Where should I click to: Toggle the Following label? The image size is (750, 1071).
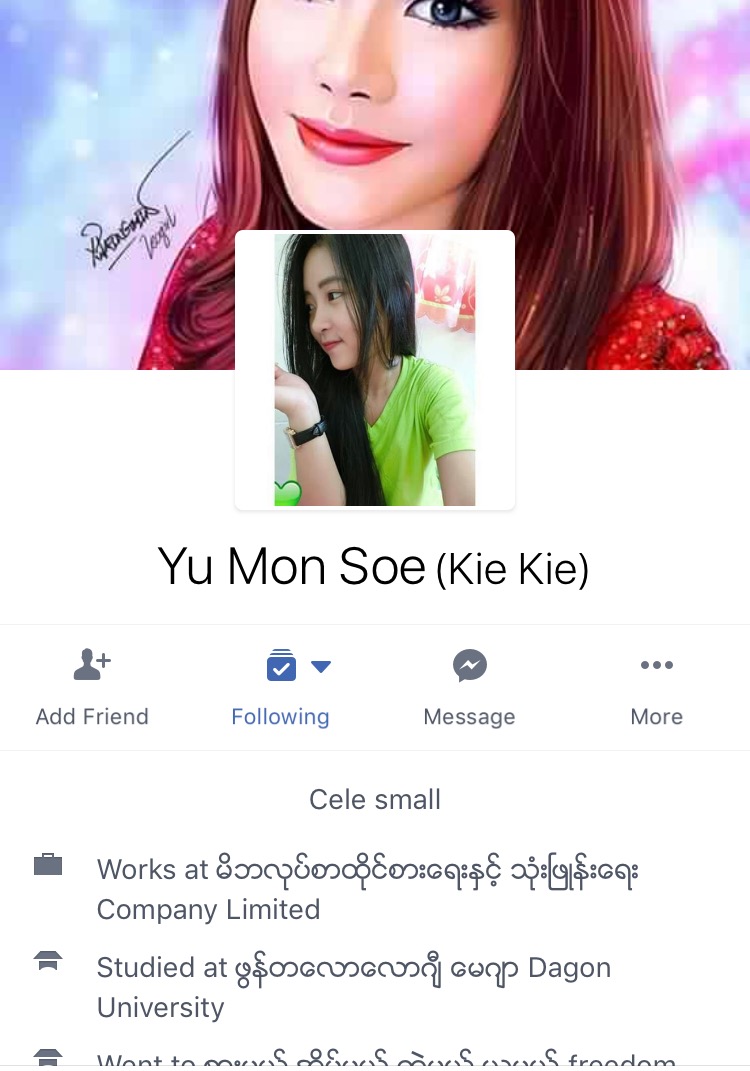pos(280,717)
